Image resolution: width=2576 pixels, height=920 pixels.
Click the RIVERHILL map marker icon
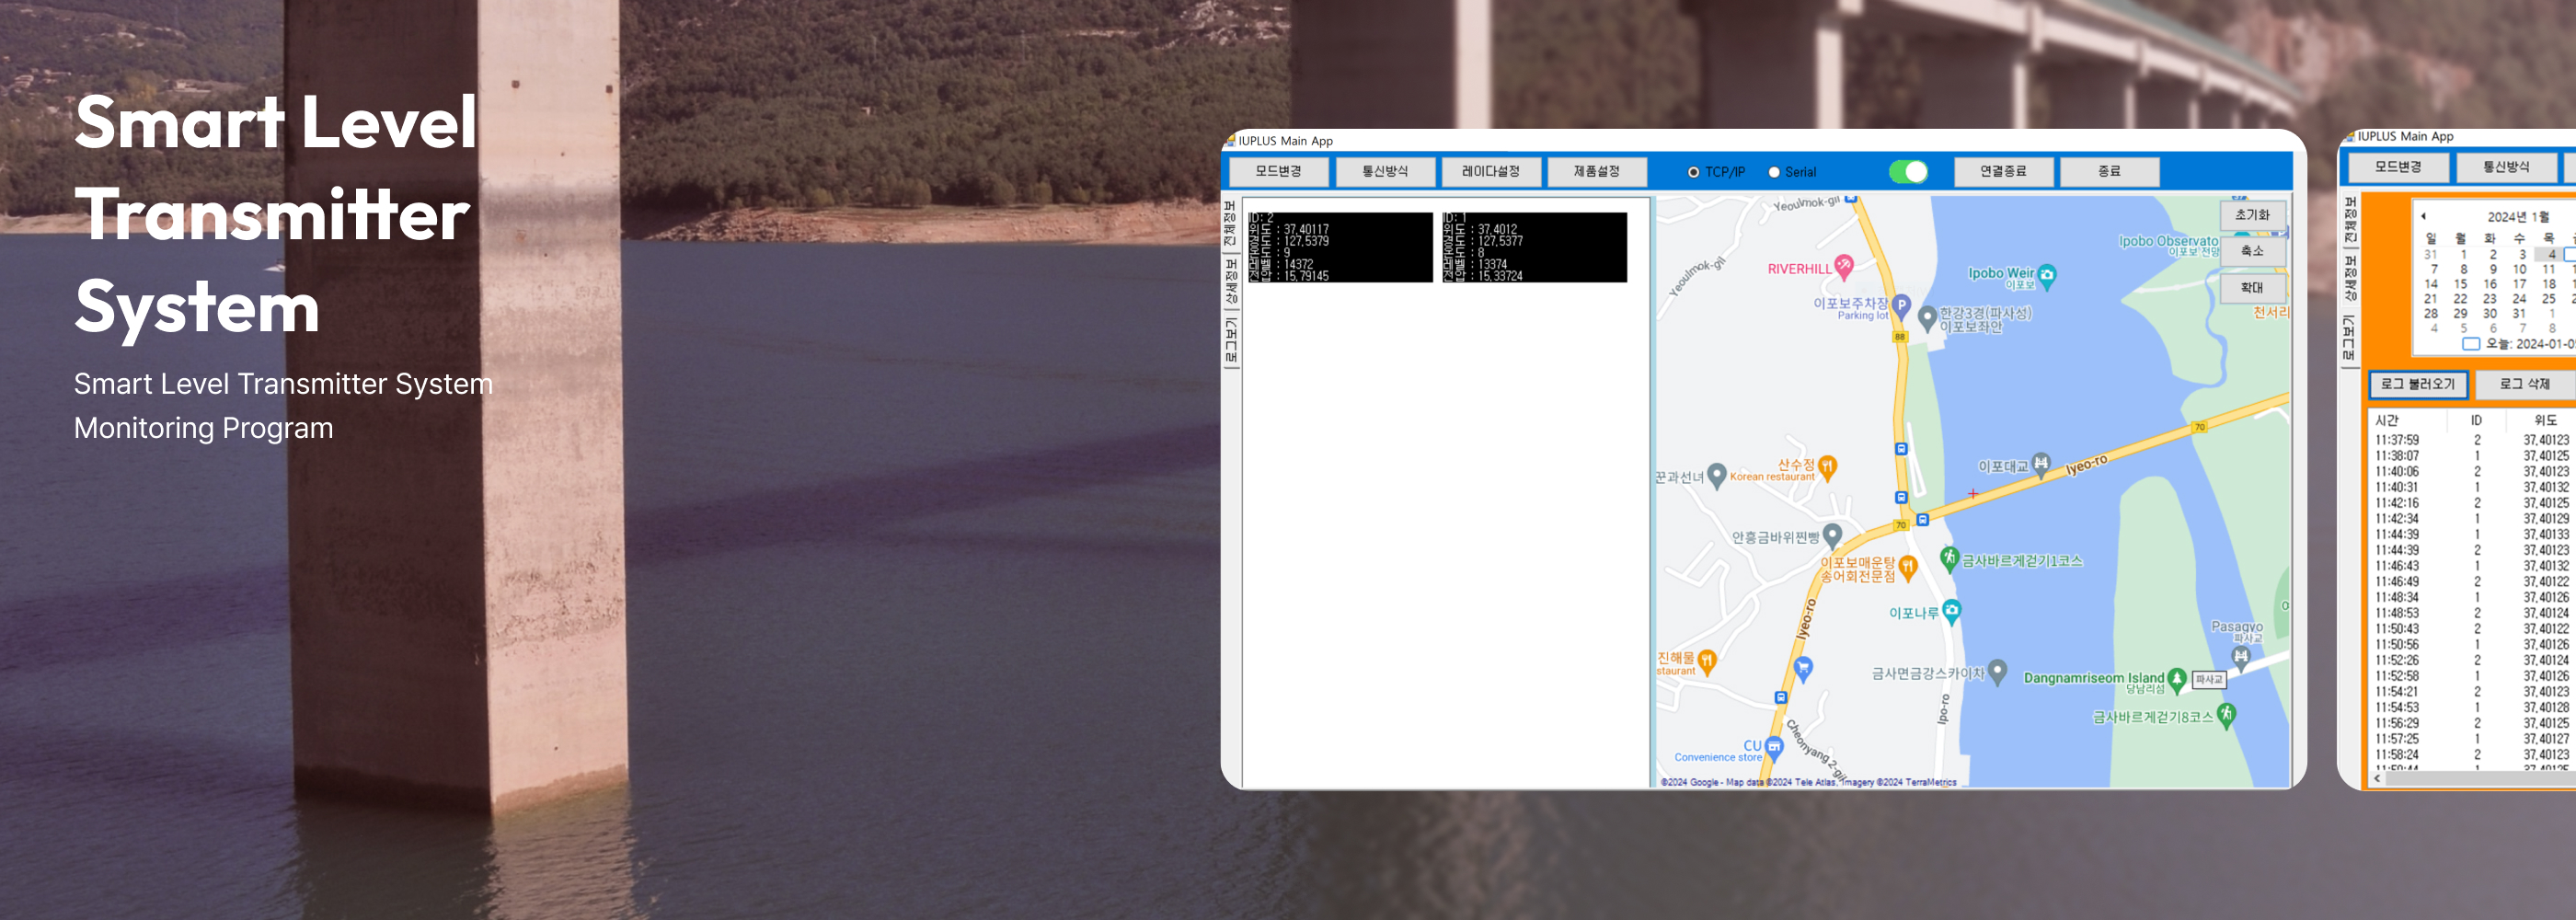tap(1844, 266)
